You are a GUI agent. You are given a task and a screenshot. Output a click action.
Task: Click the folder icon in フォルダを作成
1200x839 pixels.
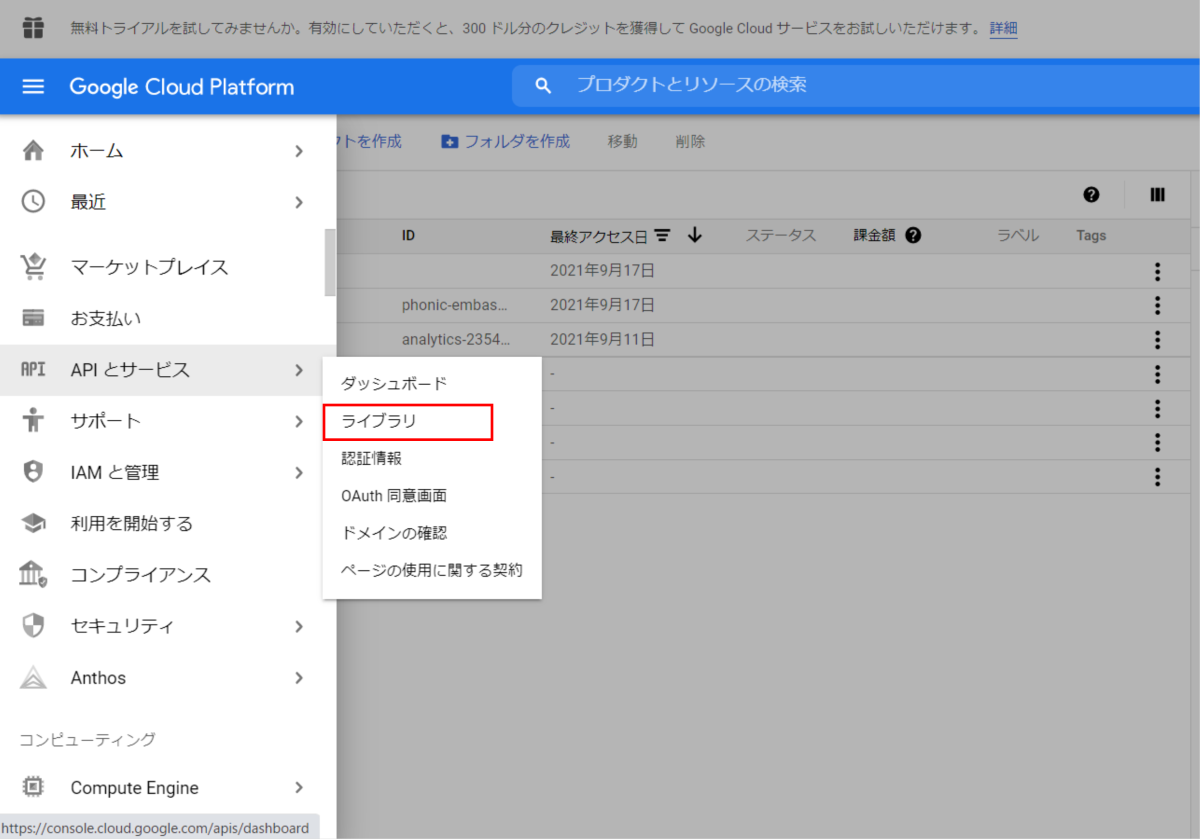pos(450,142)
